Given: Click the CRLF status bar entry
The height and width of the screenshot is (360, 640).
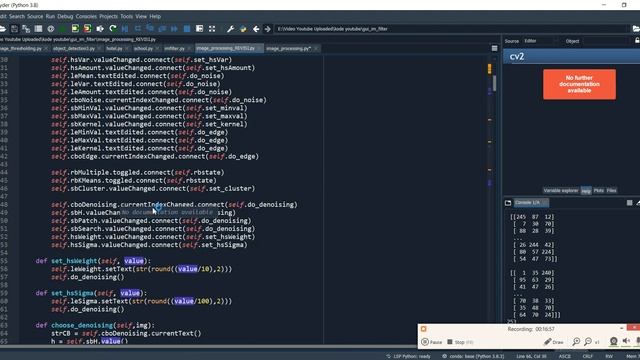Looking at the screenshot, I should (x=588, y=356).
